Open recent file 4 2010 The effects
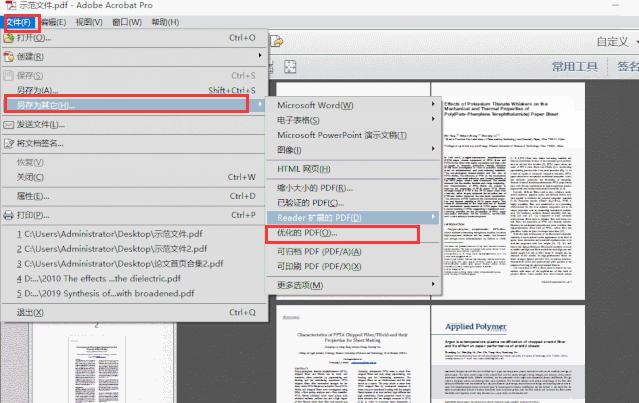The height and width of the screenshot is (403, 639). coord(99,279)
